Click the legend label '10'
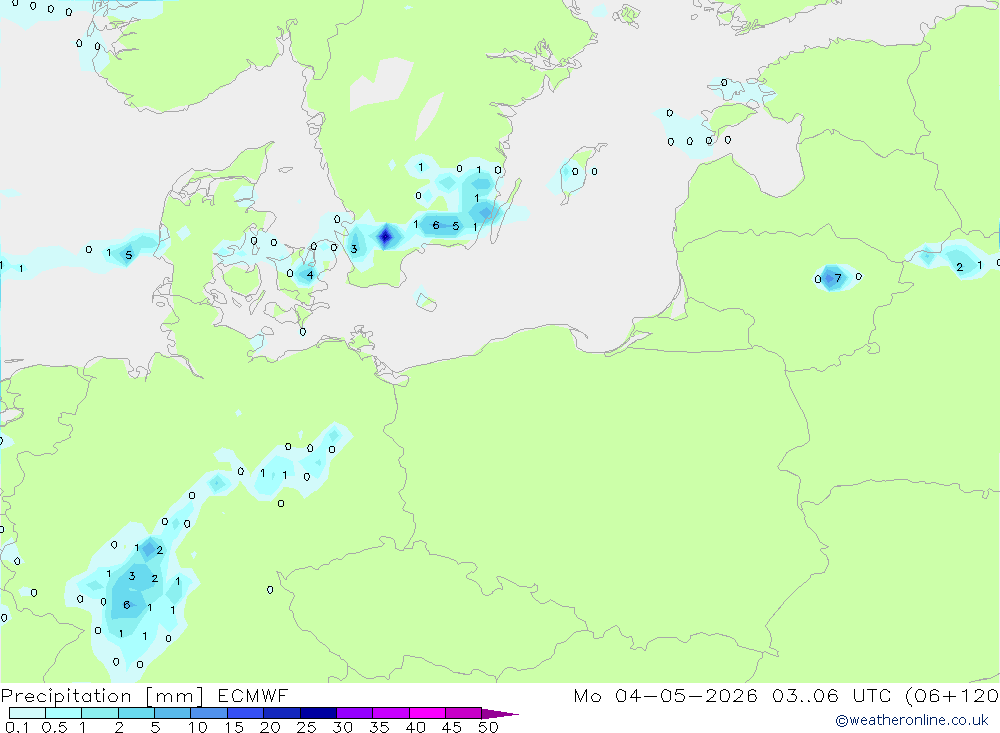This screenshot has width=1000, height=733. click(x=197, y=727)
